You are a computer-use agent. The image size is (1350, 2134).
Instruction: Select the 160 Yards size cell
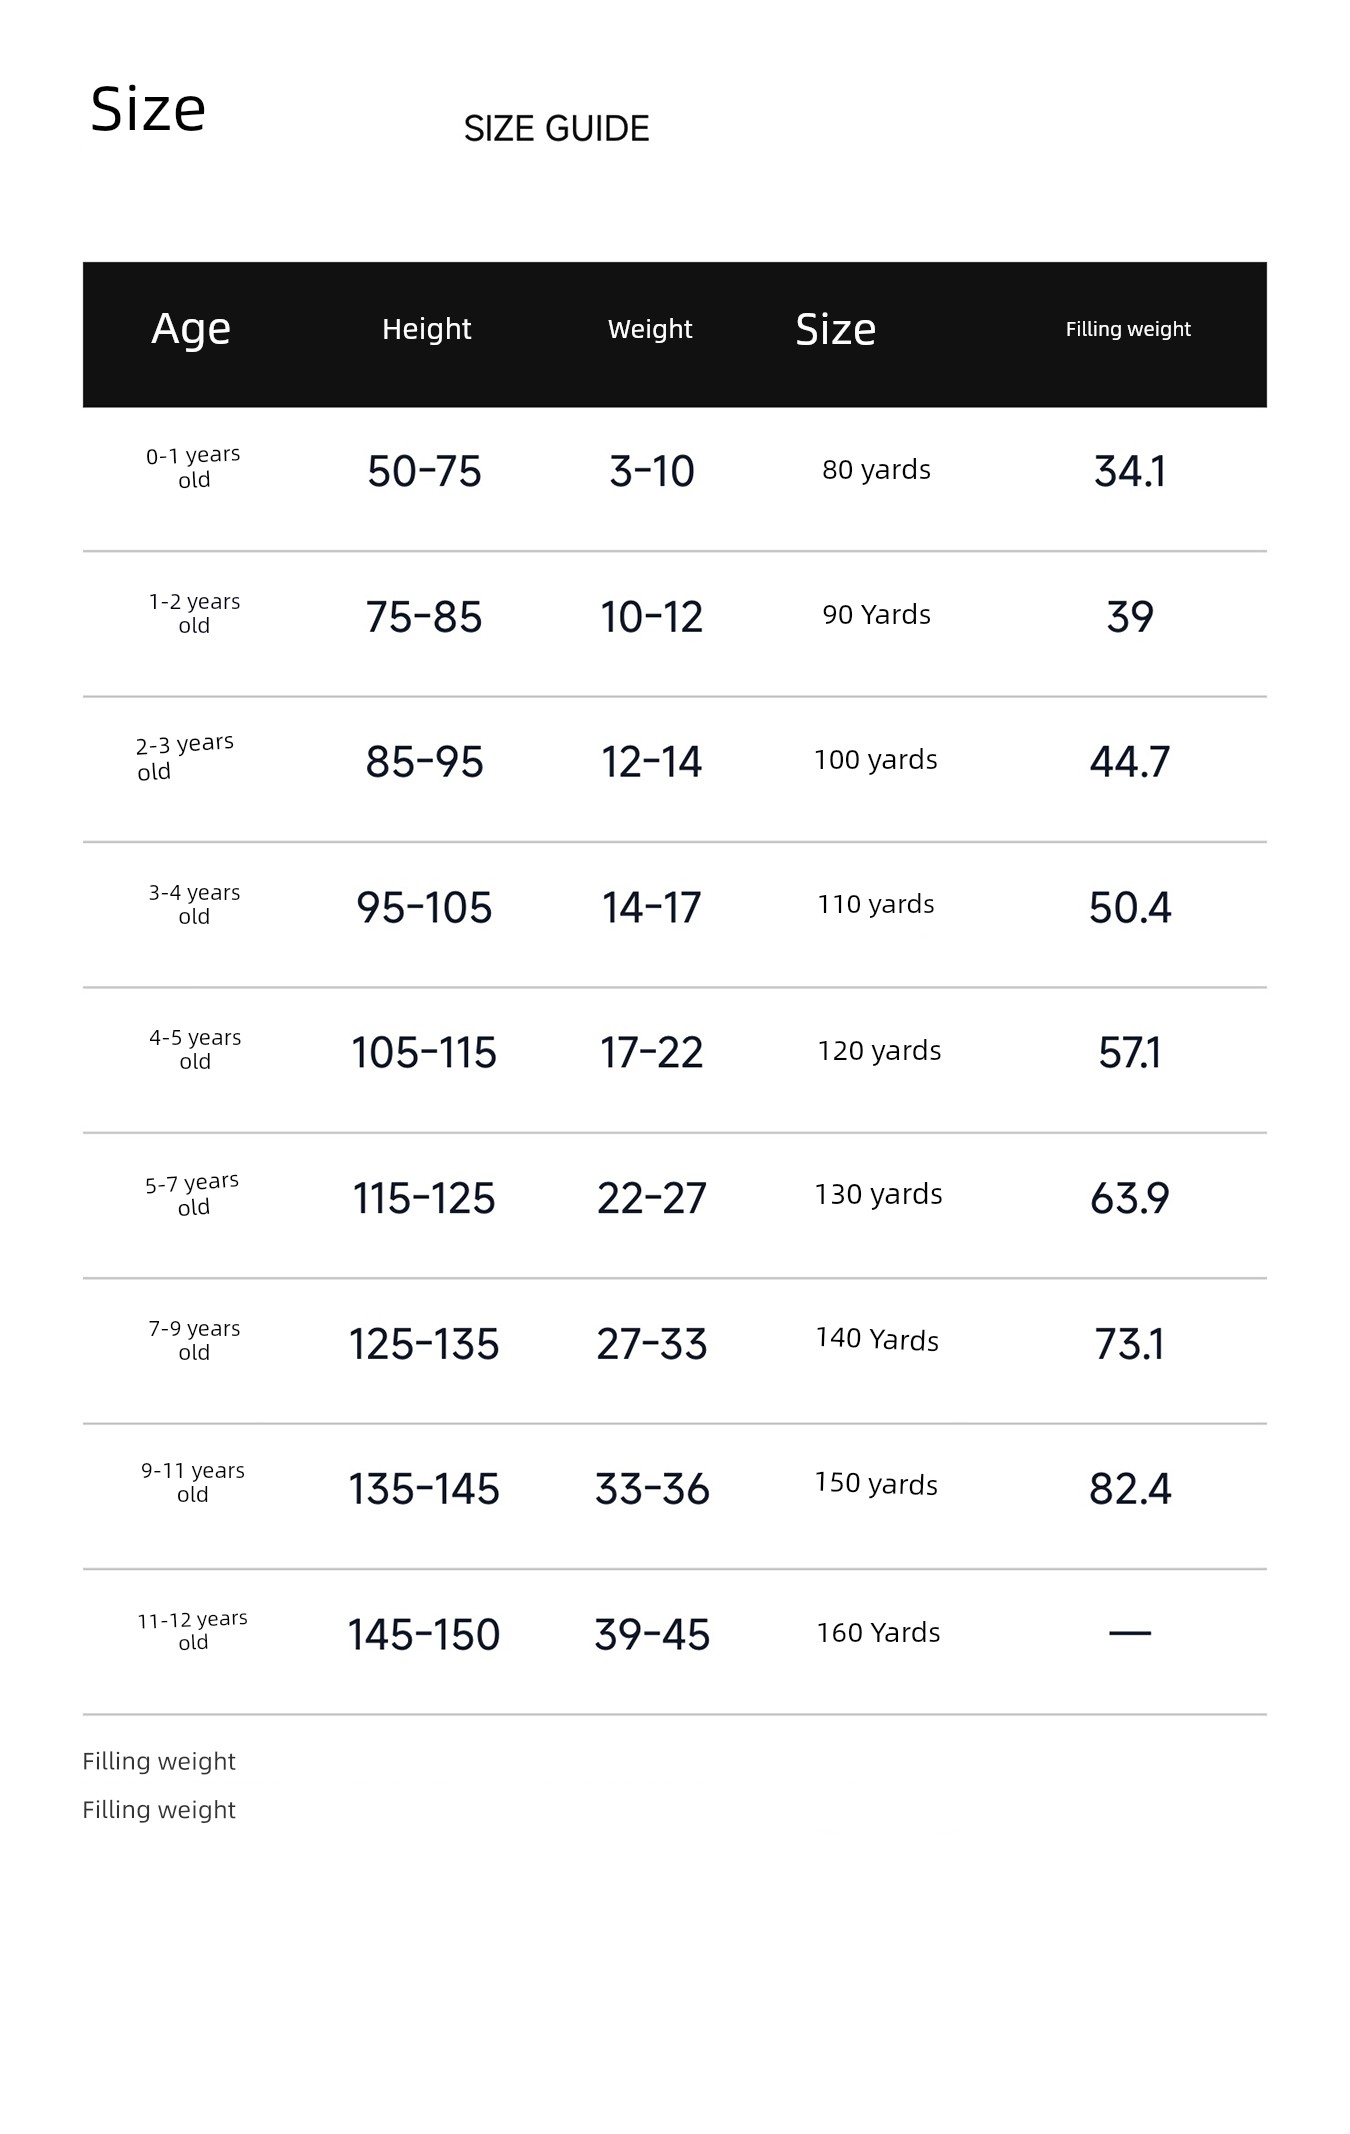878,1633
